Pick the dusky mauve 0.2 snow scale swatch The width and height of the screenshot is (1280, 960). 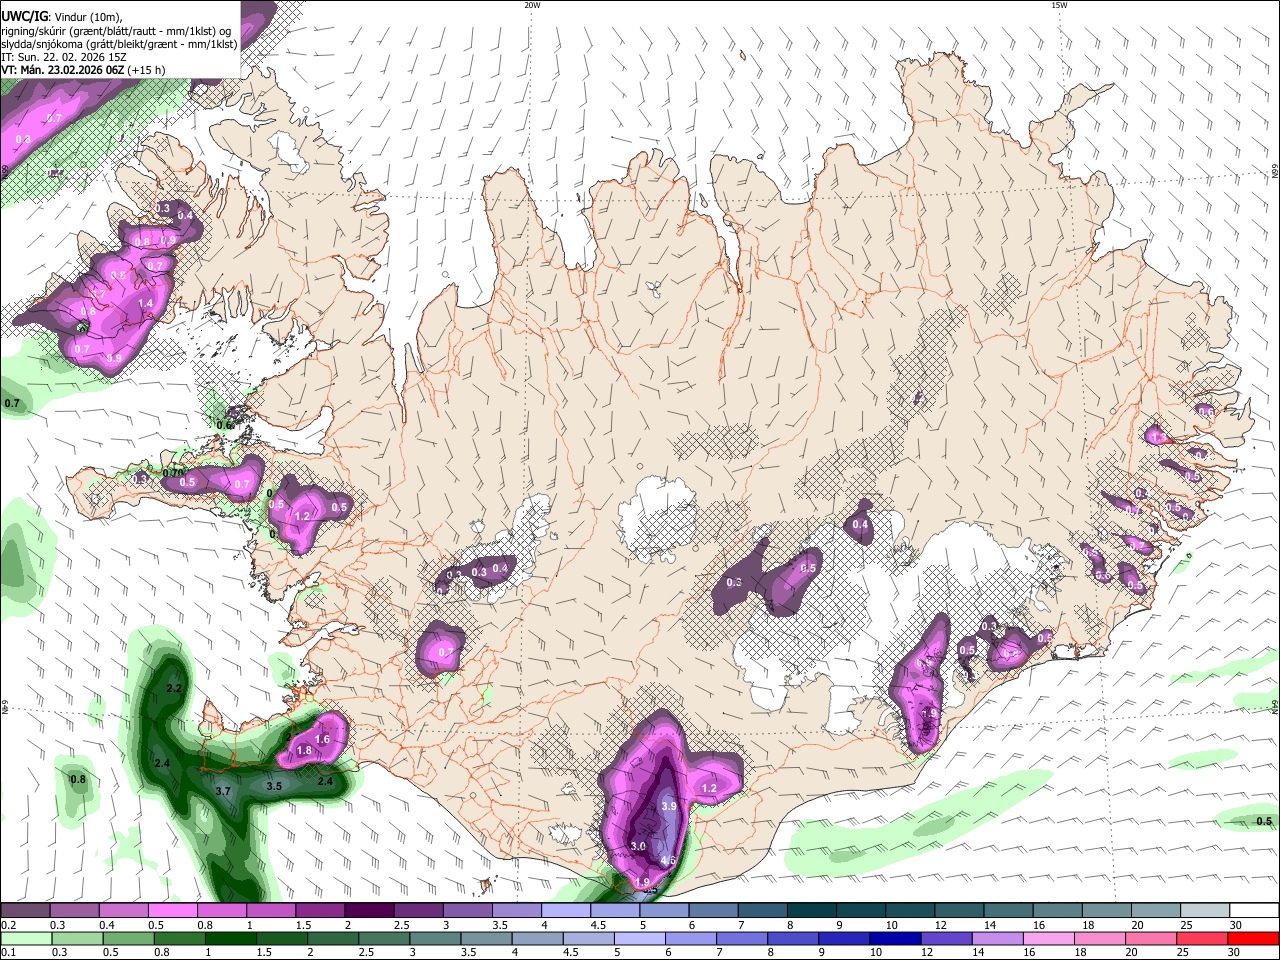(26, 912)
